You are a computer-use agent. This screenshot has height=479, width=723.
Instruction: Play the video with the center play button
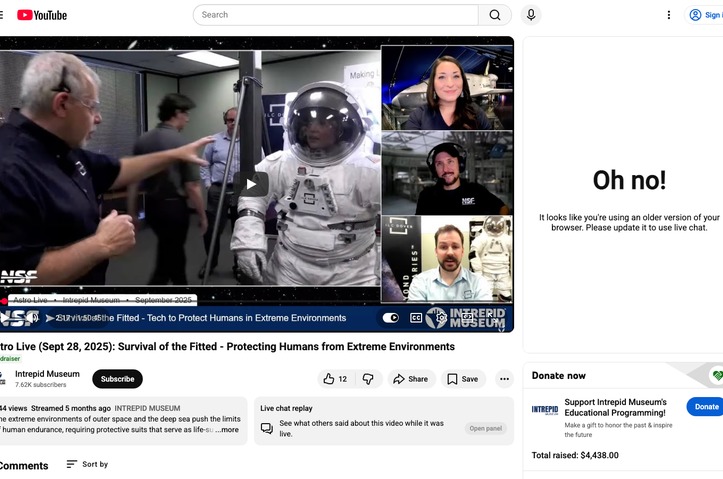point(251,184)
